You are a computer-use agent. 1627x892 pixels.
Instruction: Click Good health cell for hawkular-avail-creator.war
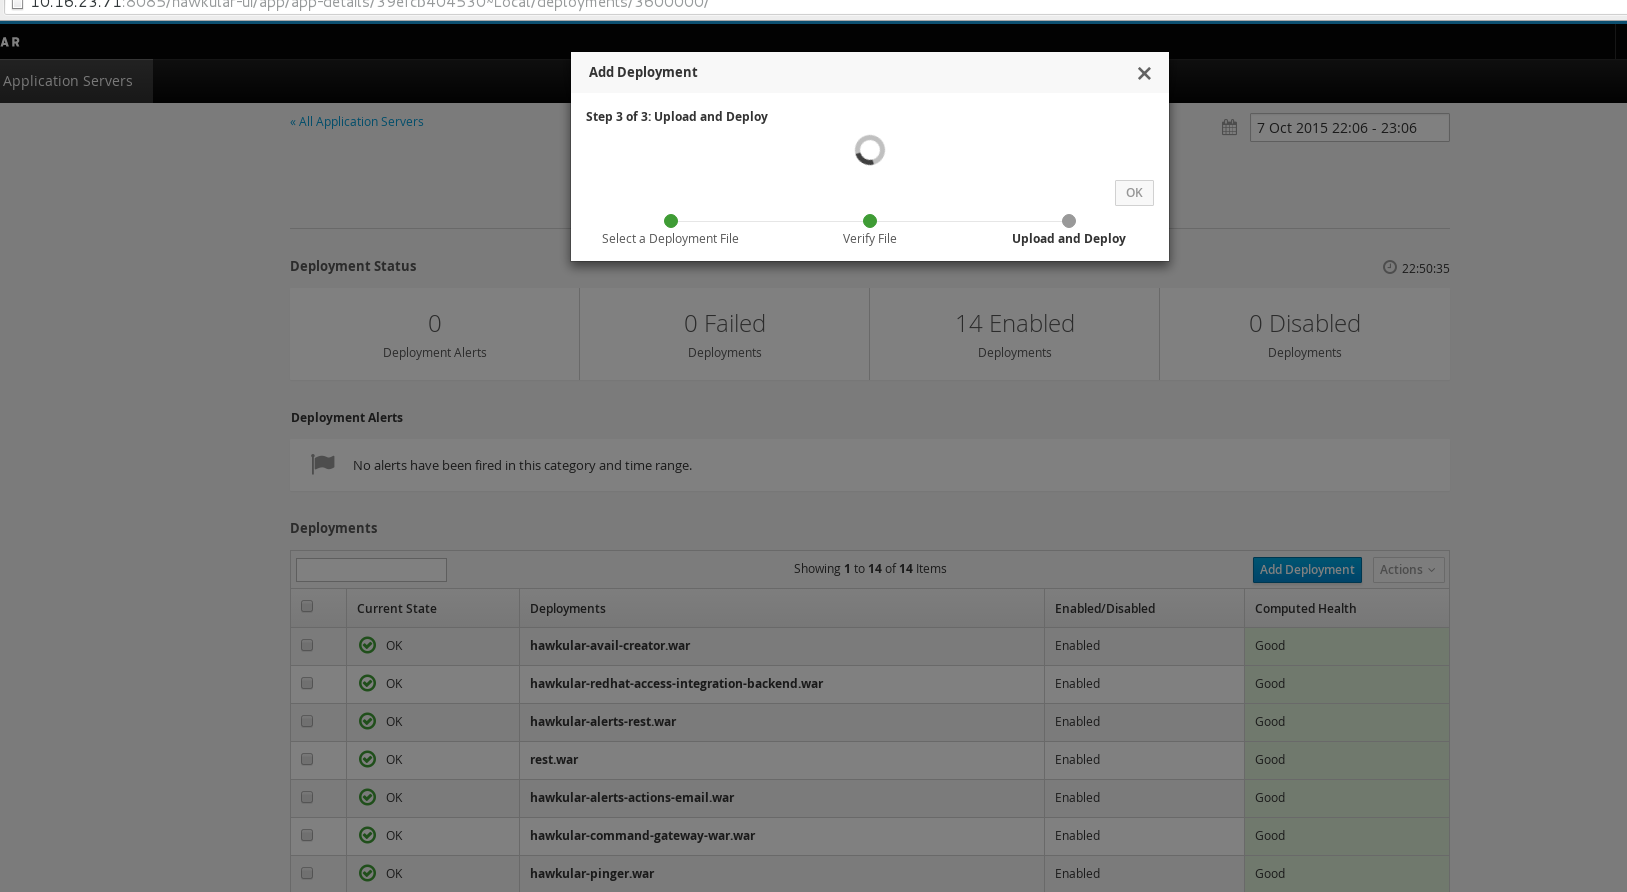(x=1347, y=646)
